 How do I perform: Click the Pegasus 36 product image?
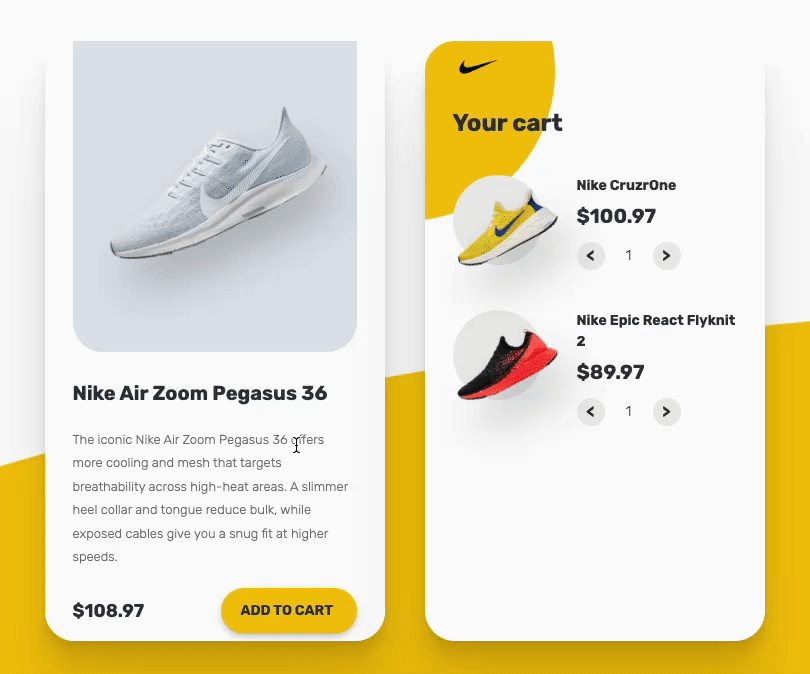(x=215, y=196)
